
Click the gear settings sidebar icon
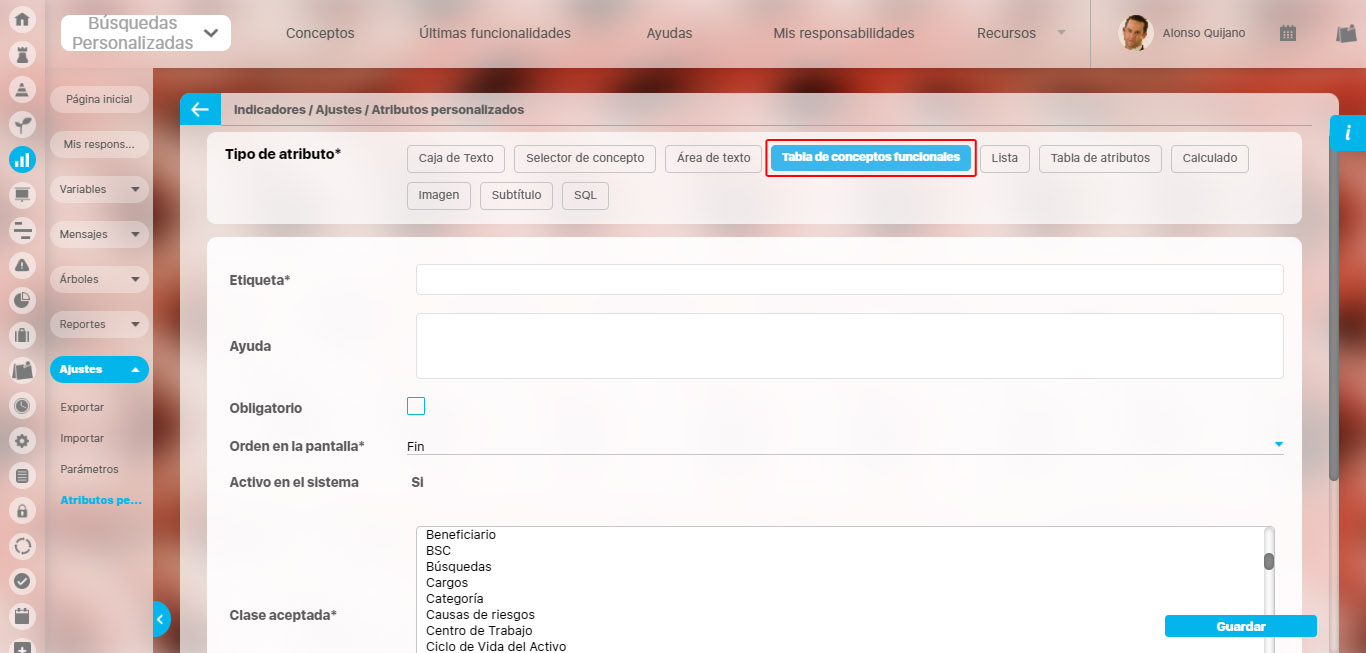pyautogui.click(x=22, y=440)
